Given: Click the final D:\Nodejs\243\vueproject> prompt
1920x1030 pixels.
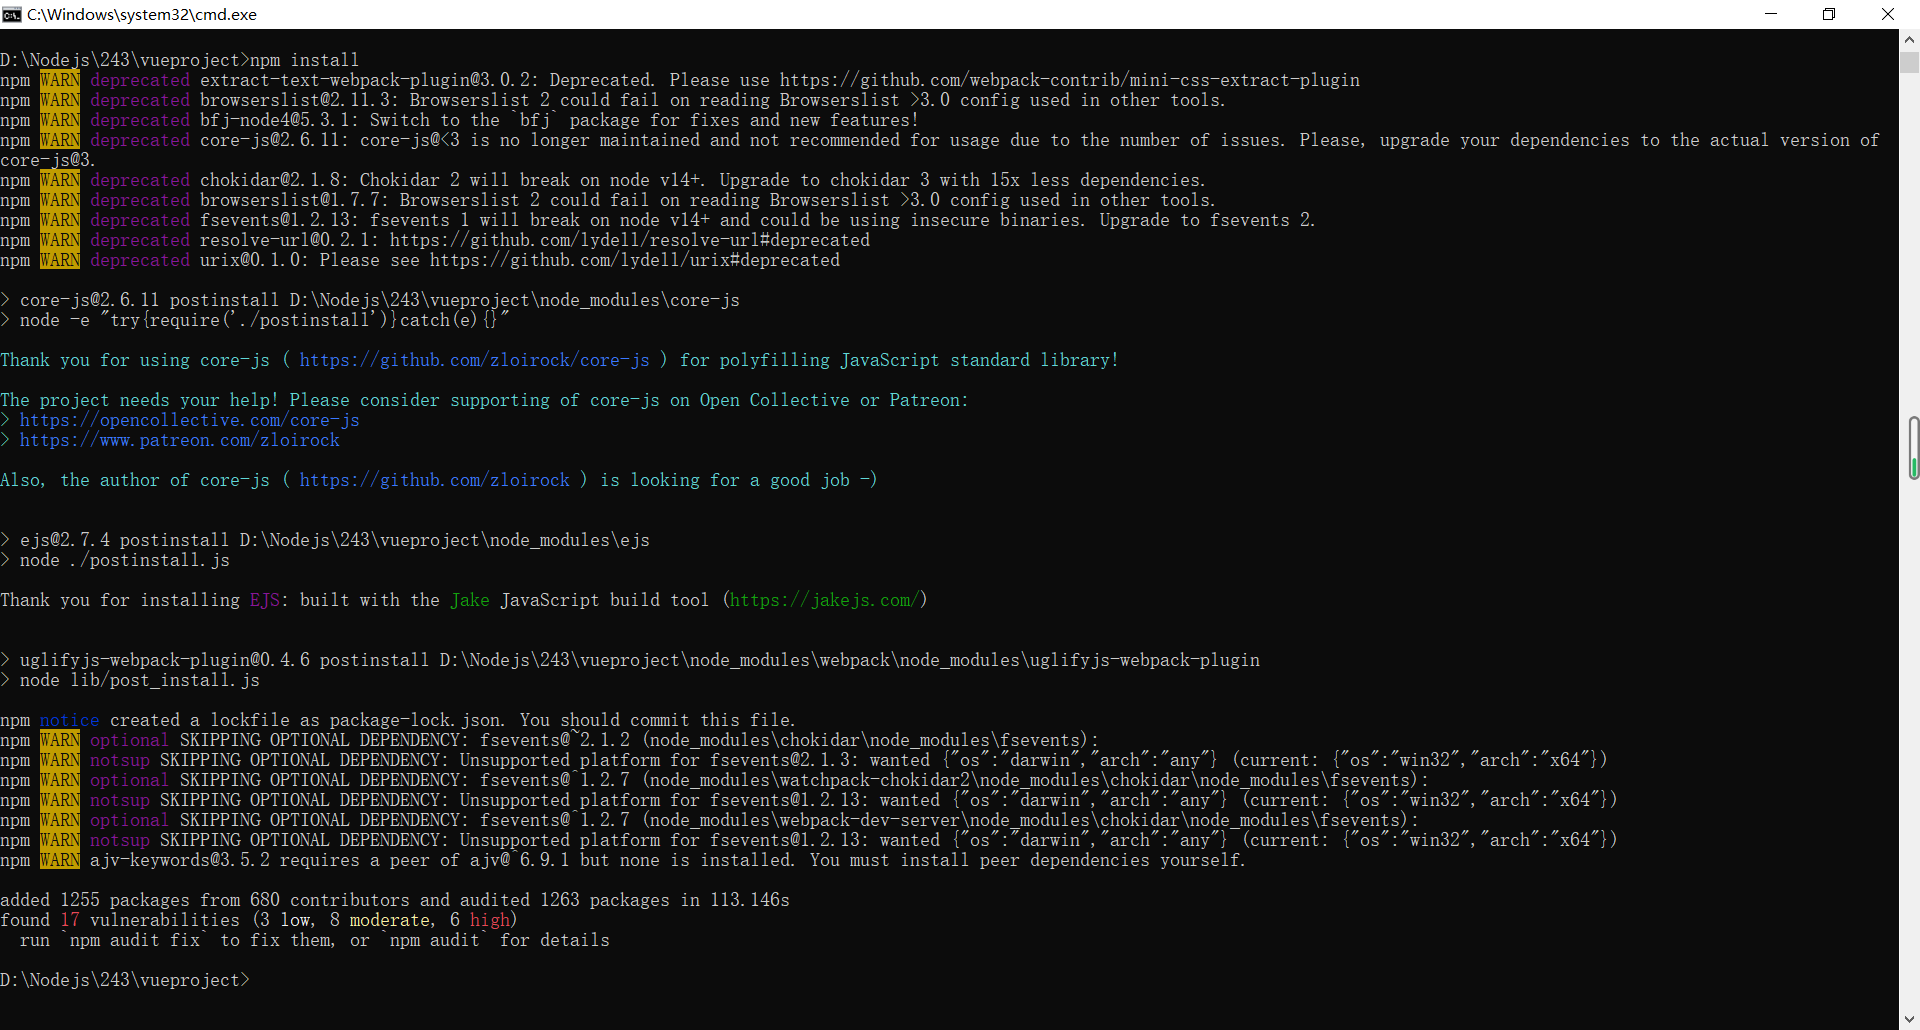Looking at the screenshot, I should (125, 980).
